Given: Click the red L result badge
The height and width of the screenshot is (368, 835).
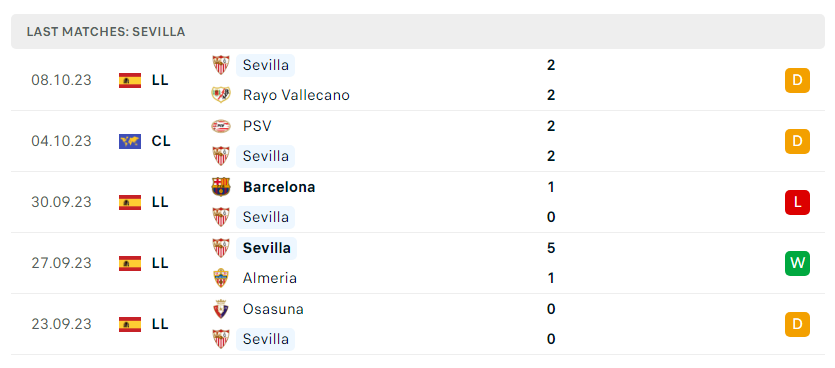Looking at the screenshot, I should tap(797, 202).
